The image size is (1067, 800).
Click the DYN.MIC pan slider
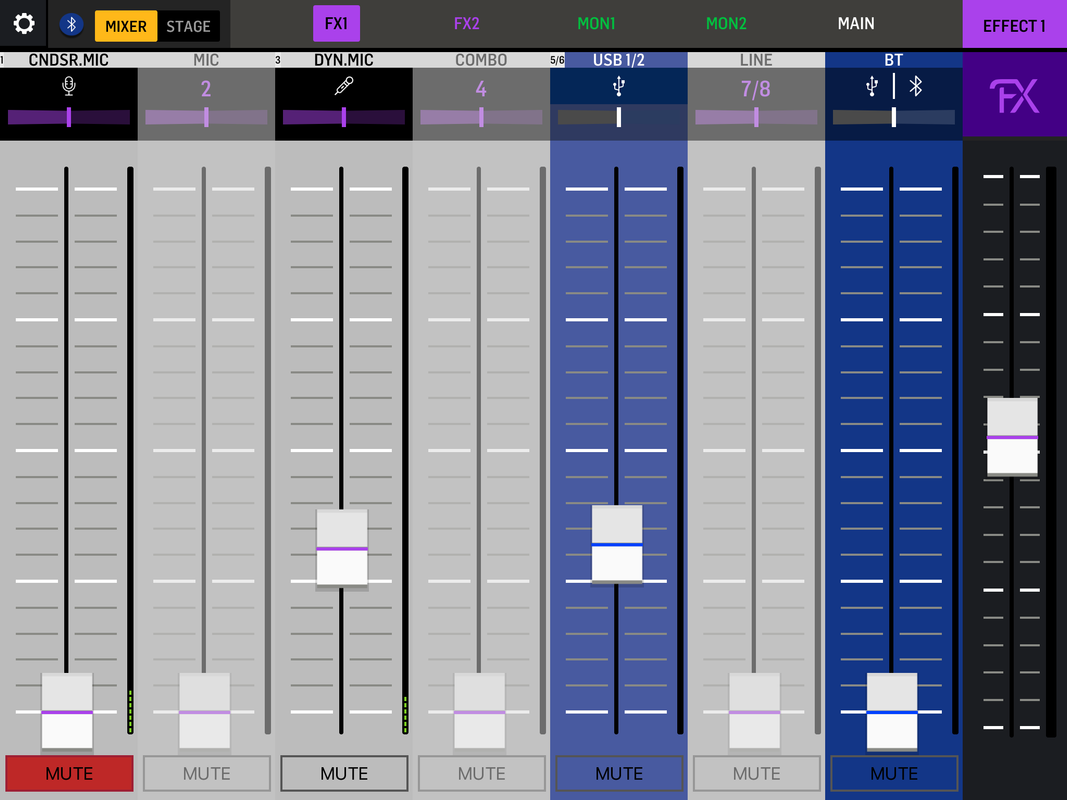(x=344, y=117)
